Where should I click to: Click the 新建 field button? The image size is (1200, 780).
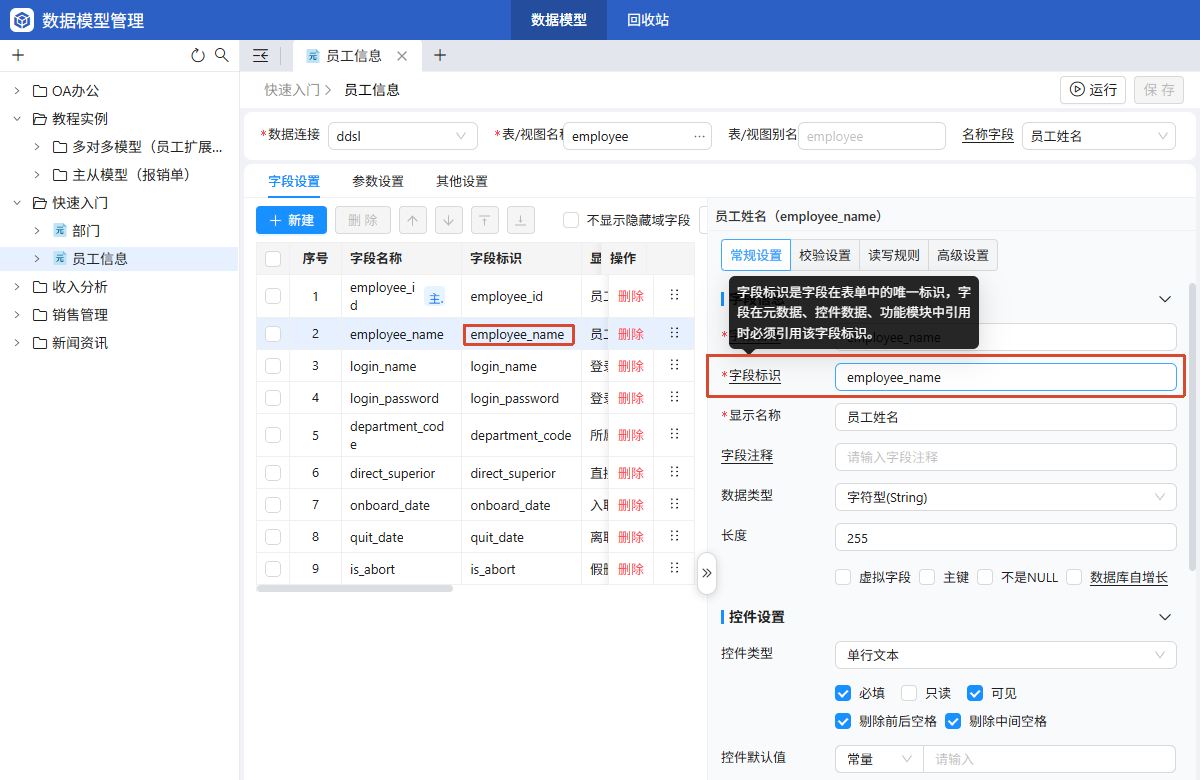tap(291, 220)
